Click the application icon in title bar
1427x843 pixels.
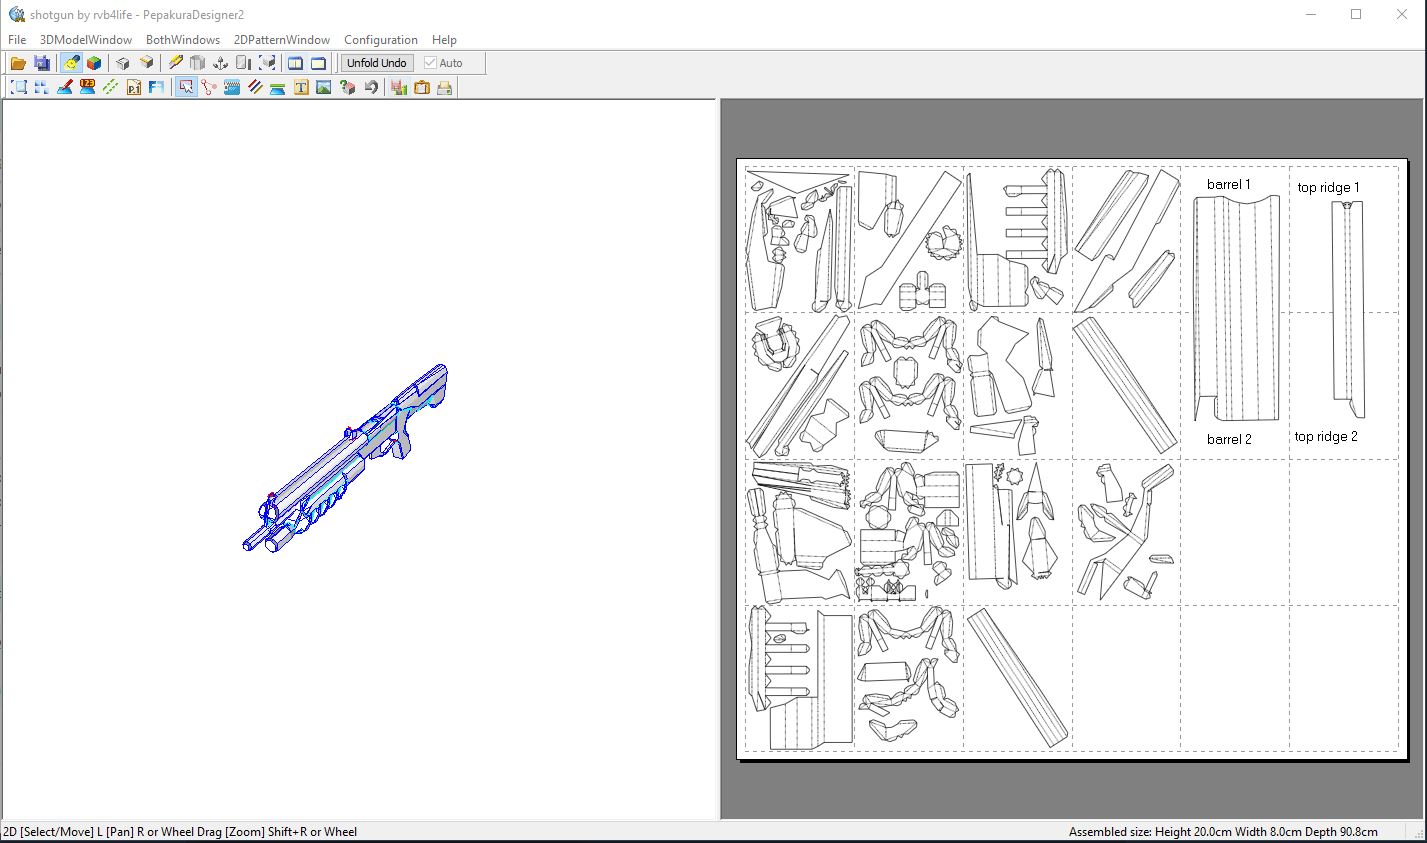(x=16, y=14)
